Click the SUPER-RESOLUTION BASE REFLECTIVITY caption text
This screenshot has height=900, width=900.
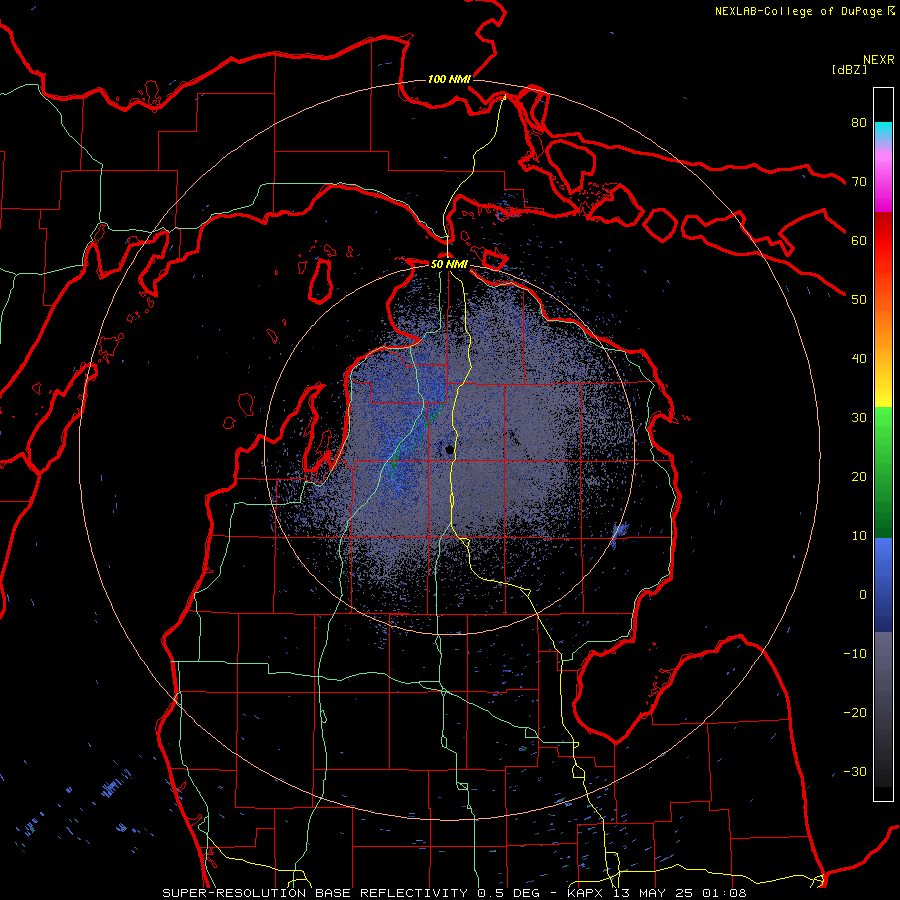point(315,893)
